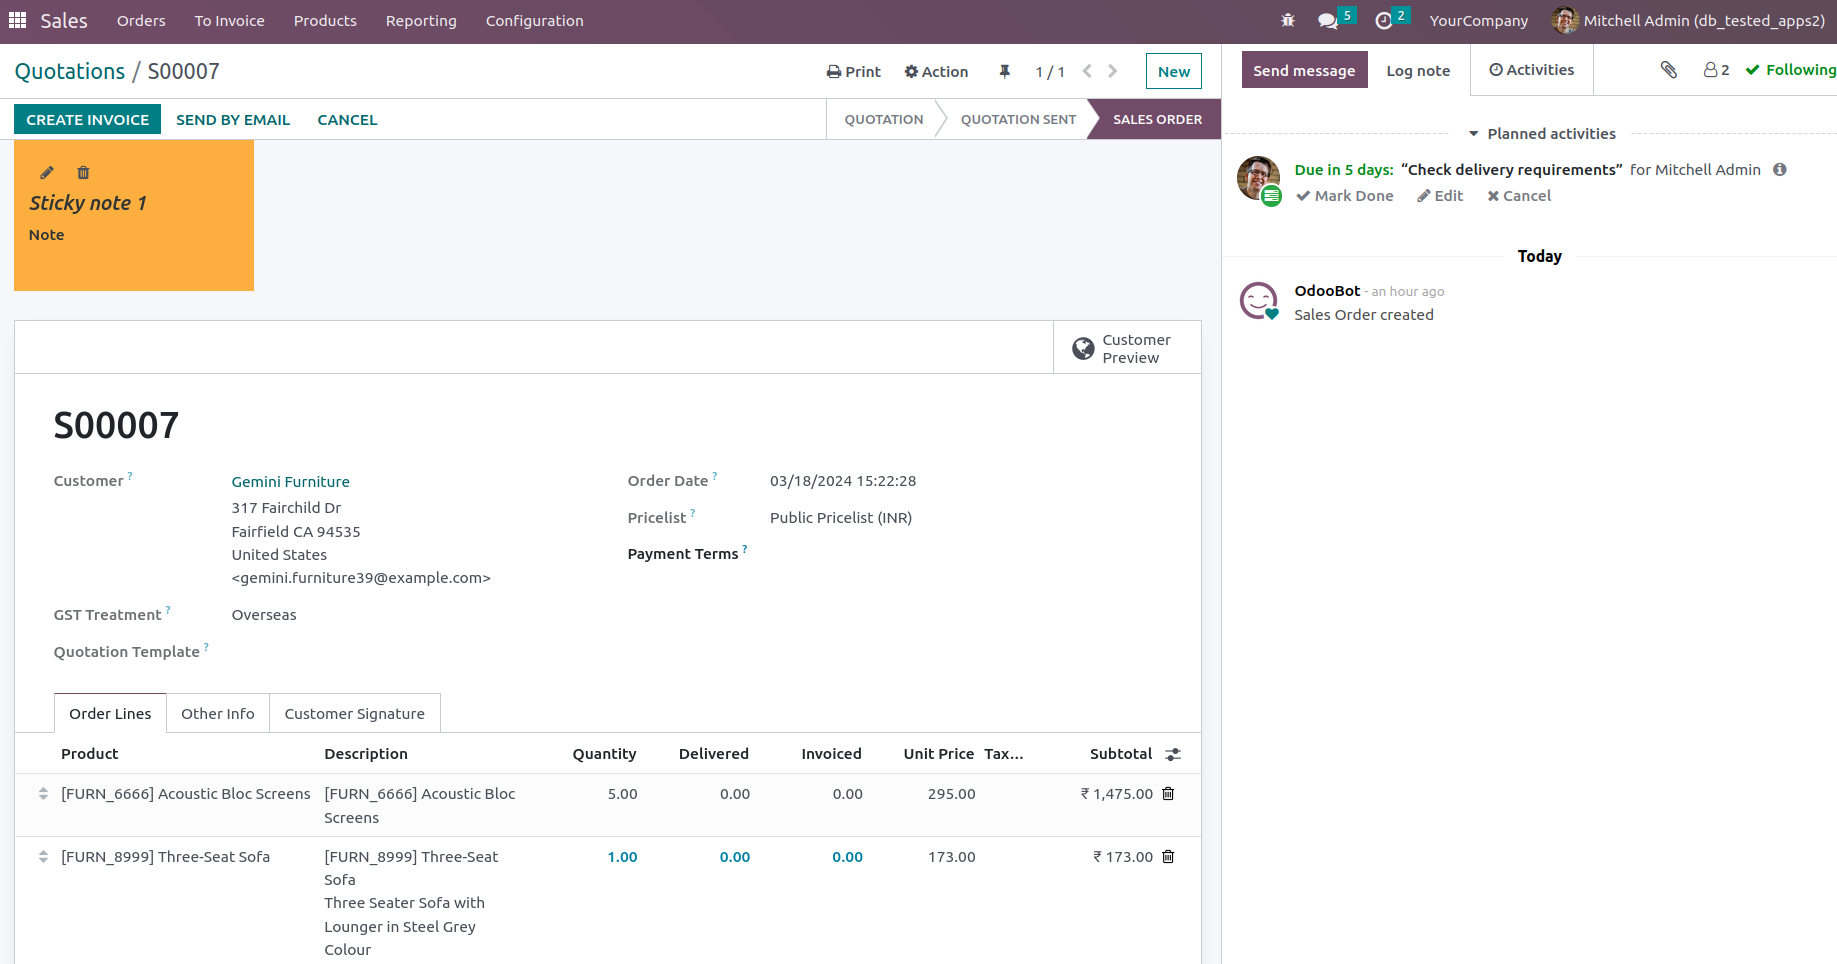Open the Action dropdown menu
Viewport: 1837px width, 964px height.
[x=936, y=72]
